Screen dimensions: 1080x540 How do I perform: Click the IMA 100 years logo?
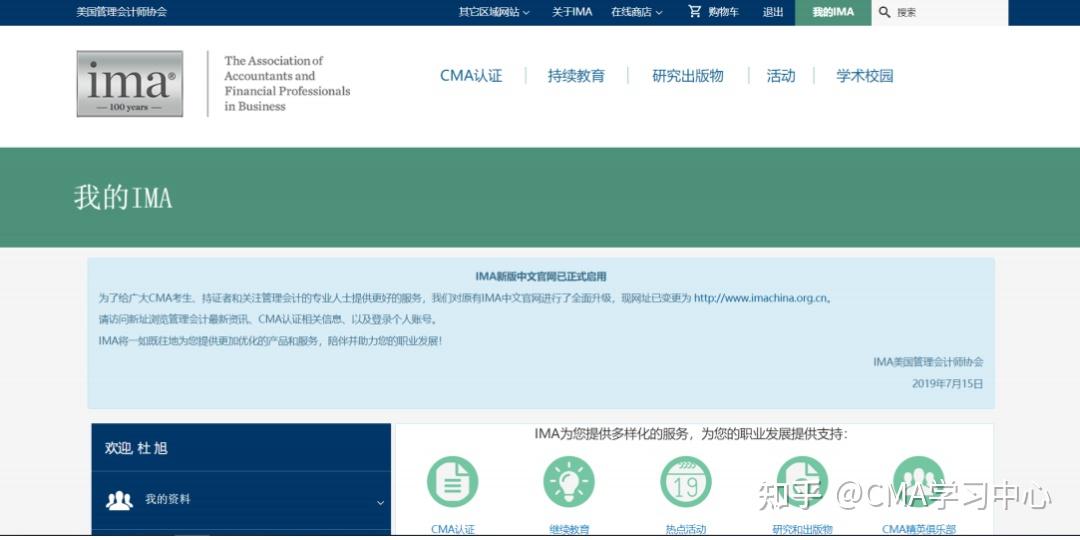(129, 83)
